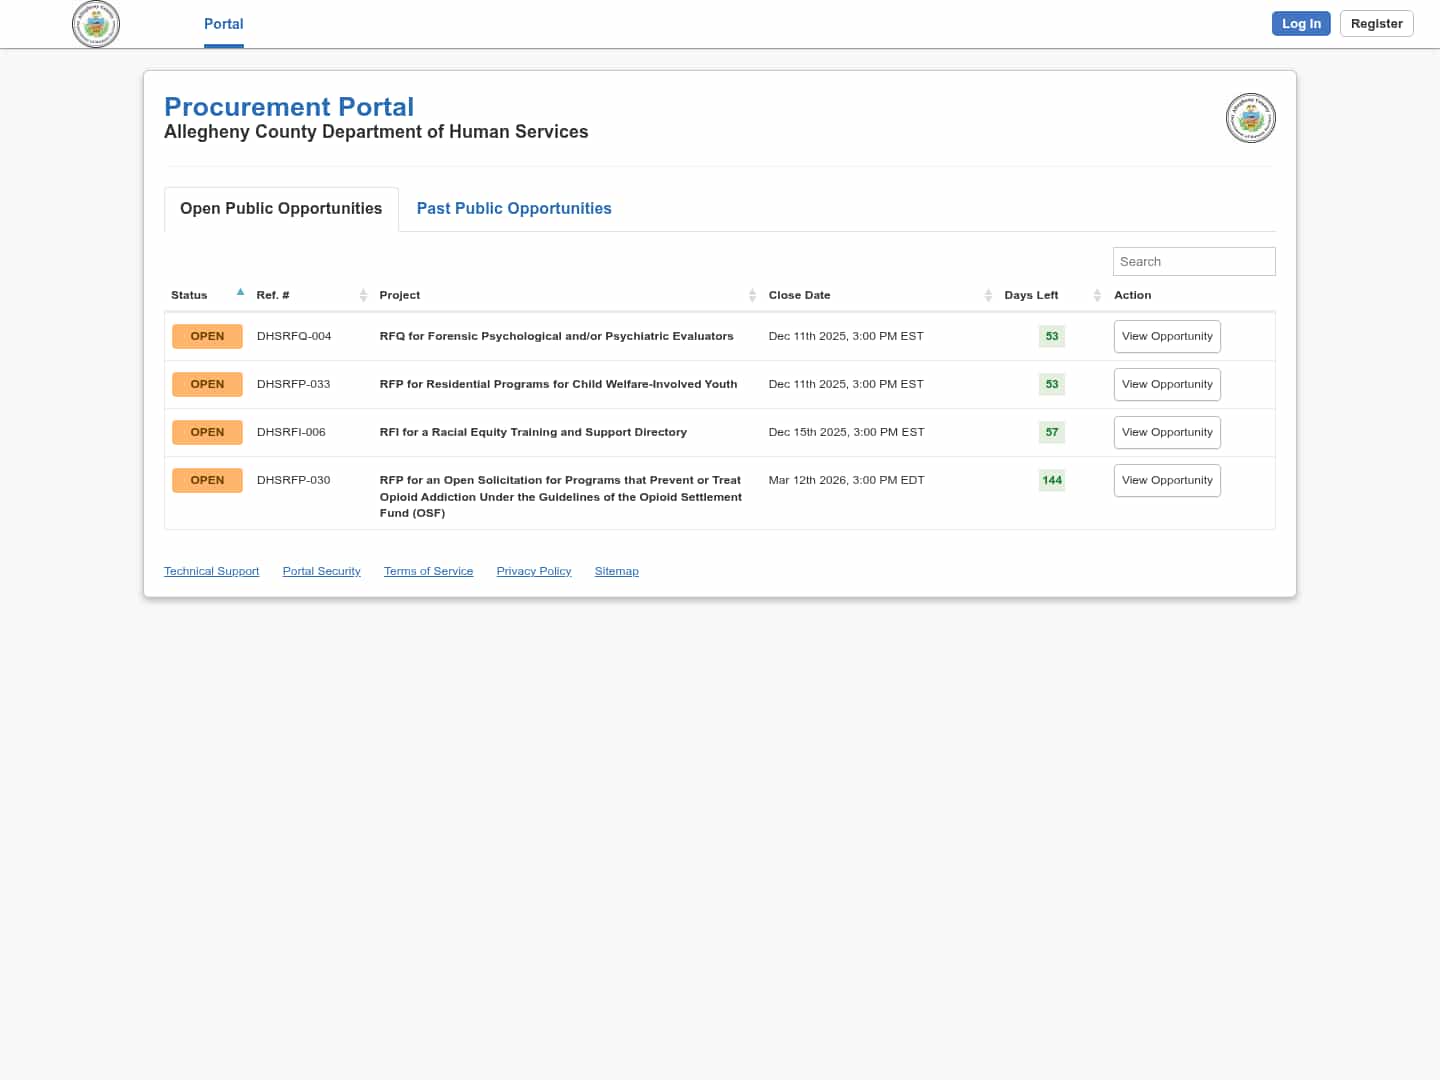
Task: Open the Portal navigation item
Action: pos(223,24)
